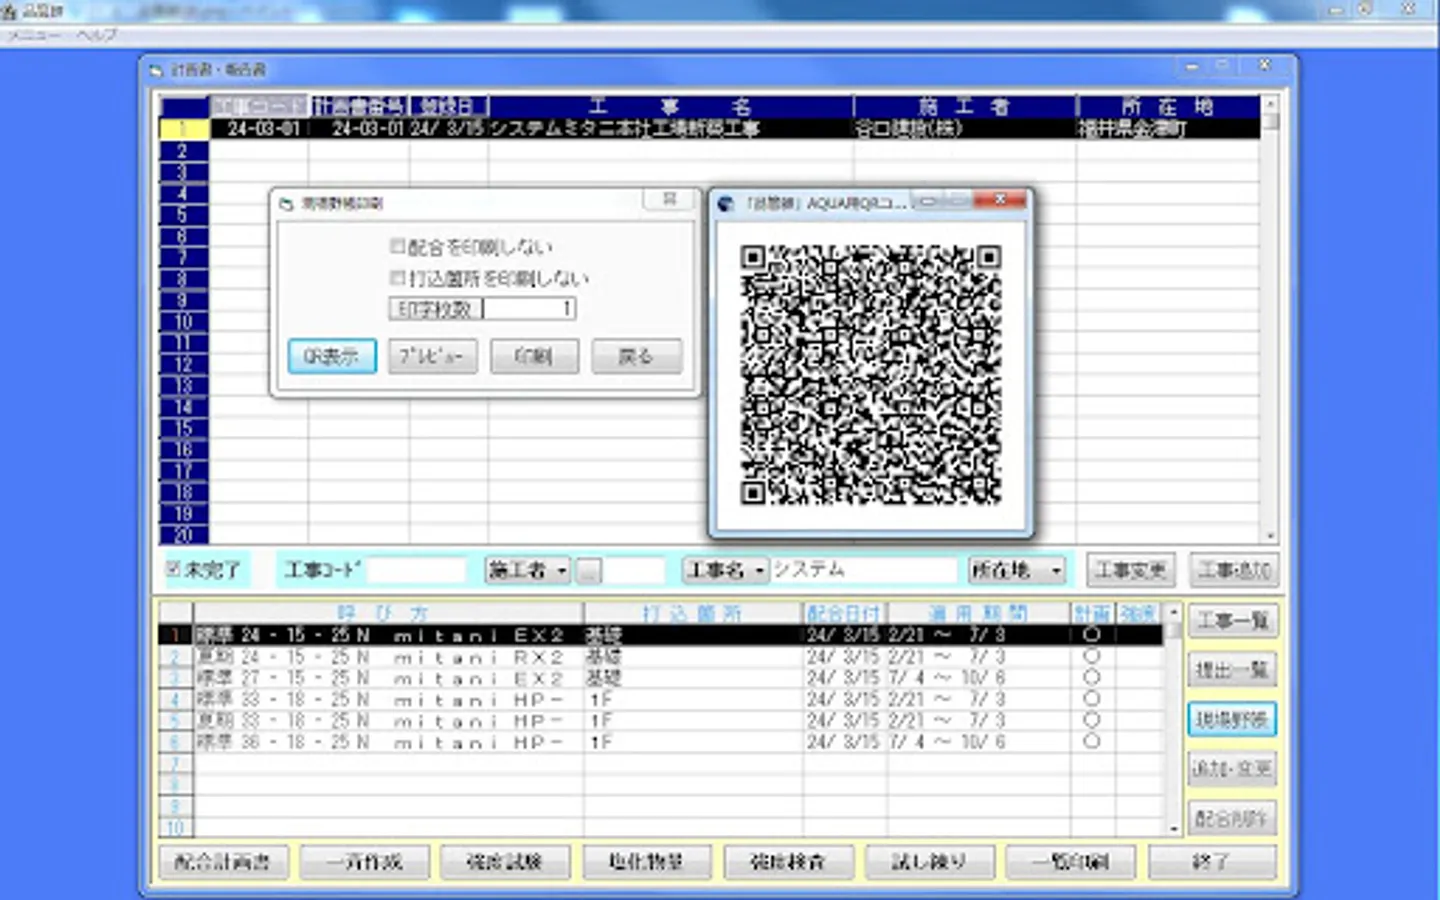Open the ヘルプ menu in the menu bar
This screenshot has width=1440, height=900.
click(x=97, y=35)
